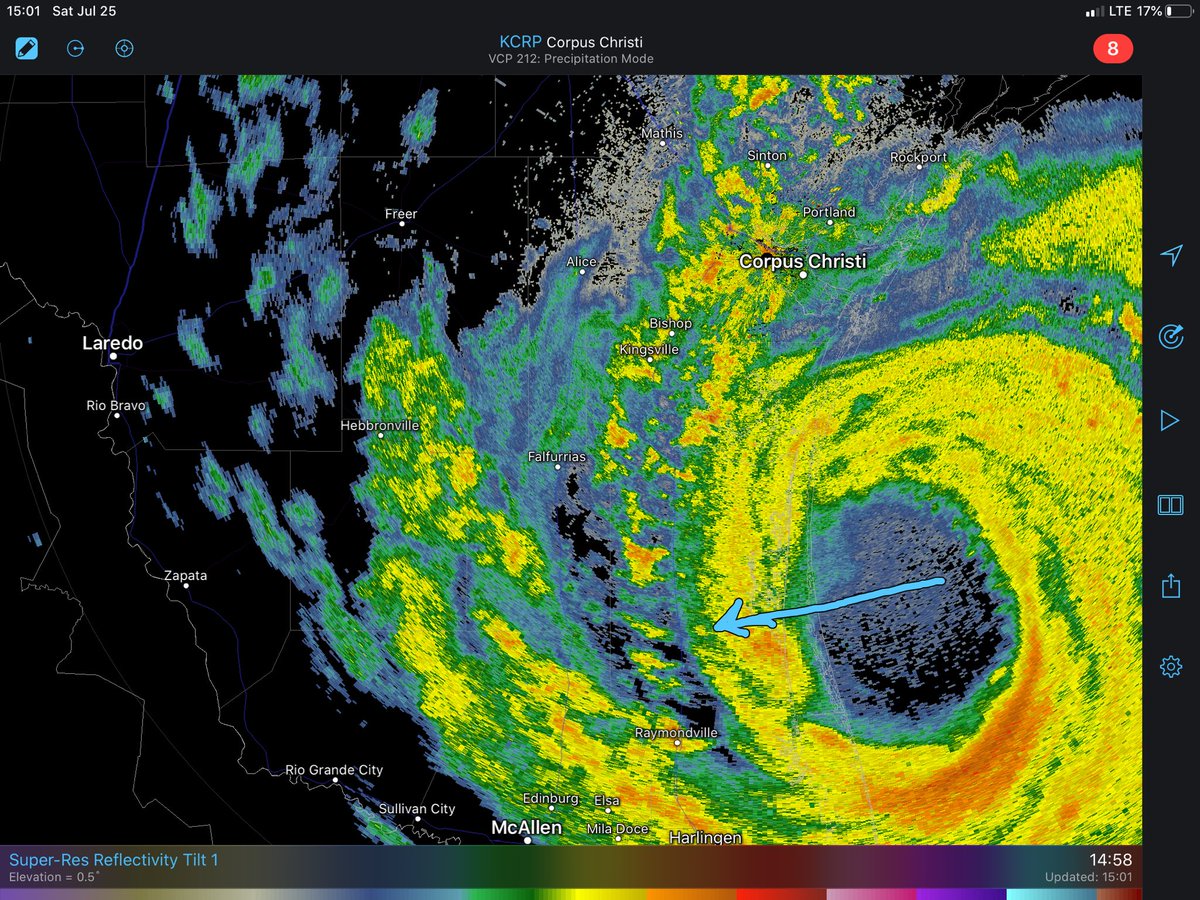Tap the Raymondville map label
This screenshot has height=900, width=1200.
(x=676, y=733)
